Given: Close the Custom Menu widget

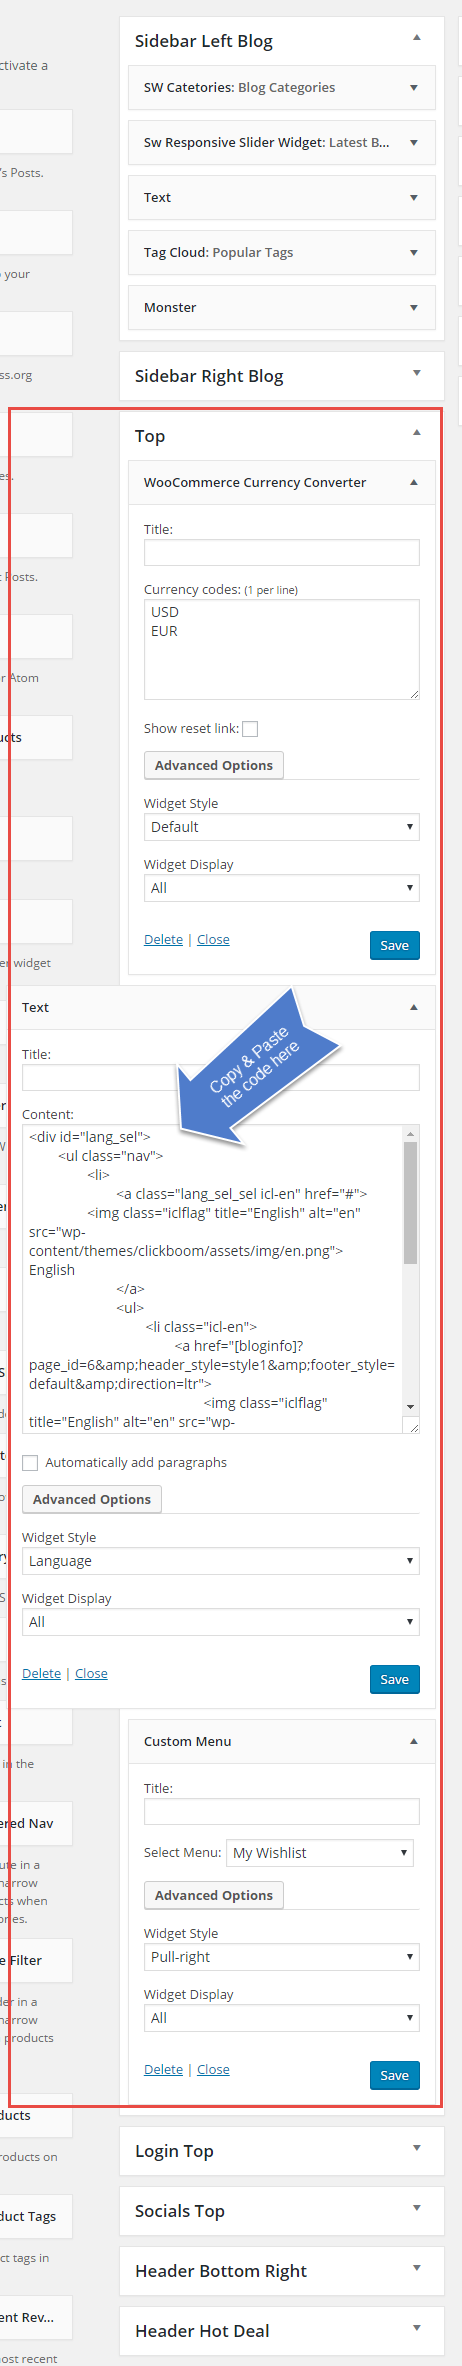Looking at the screenshot, I should [x=213, y=2070].
